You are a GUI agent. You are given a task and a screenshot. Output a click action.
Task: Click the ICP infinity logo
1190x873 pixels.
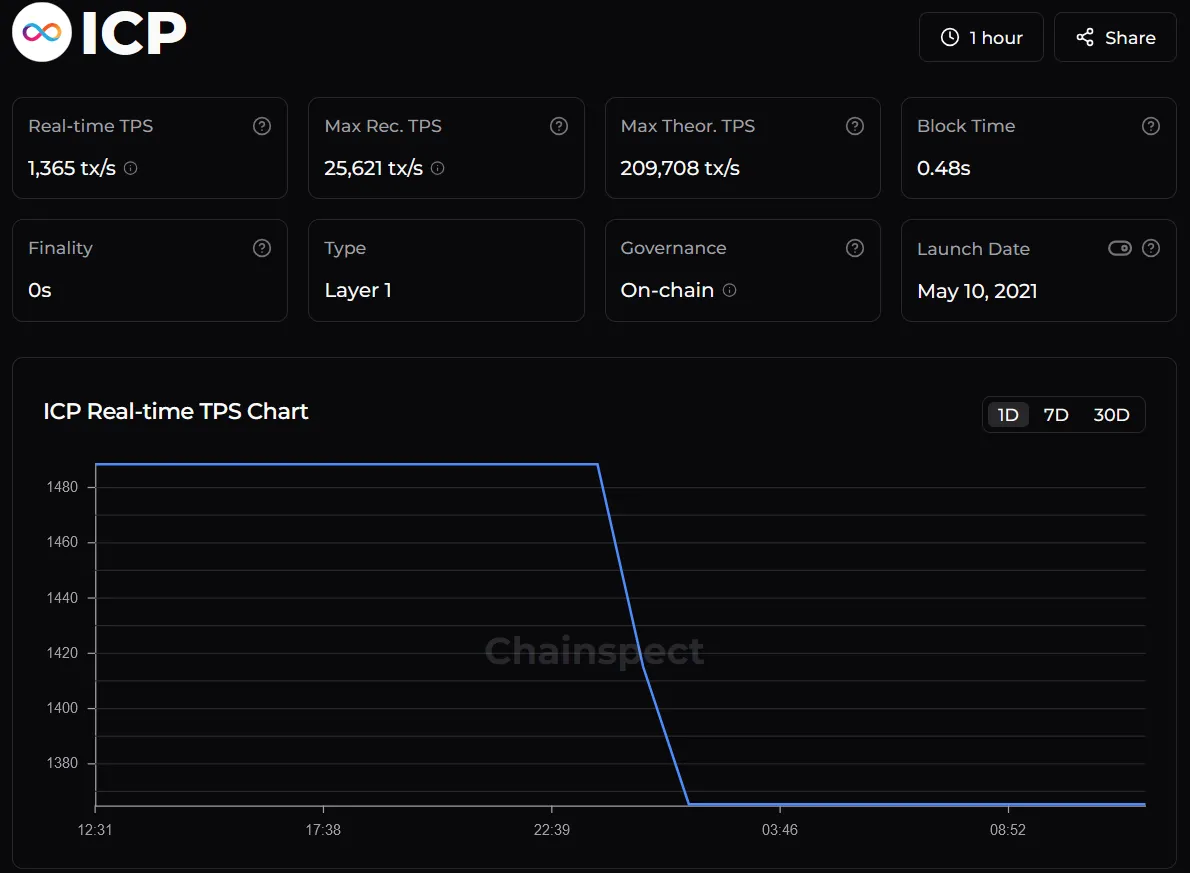click(42, 32)
